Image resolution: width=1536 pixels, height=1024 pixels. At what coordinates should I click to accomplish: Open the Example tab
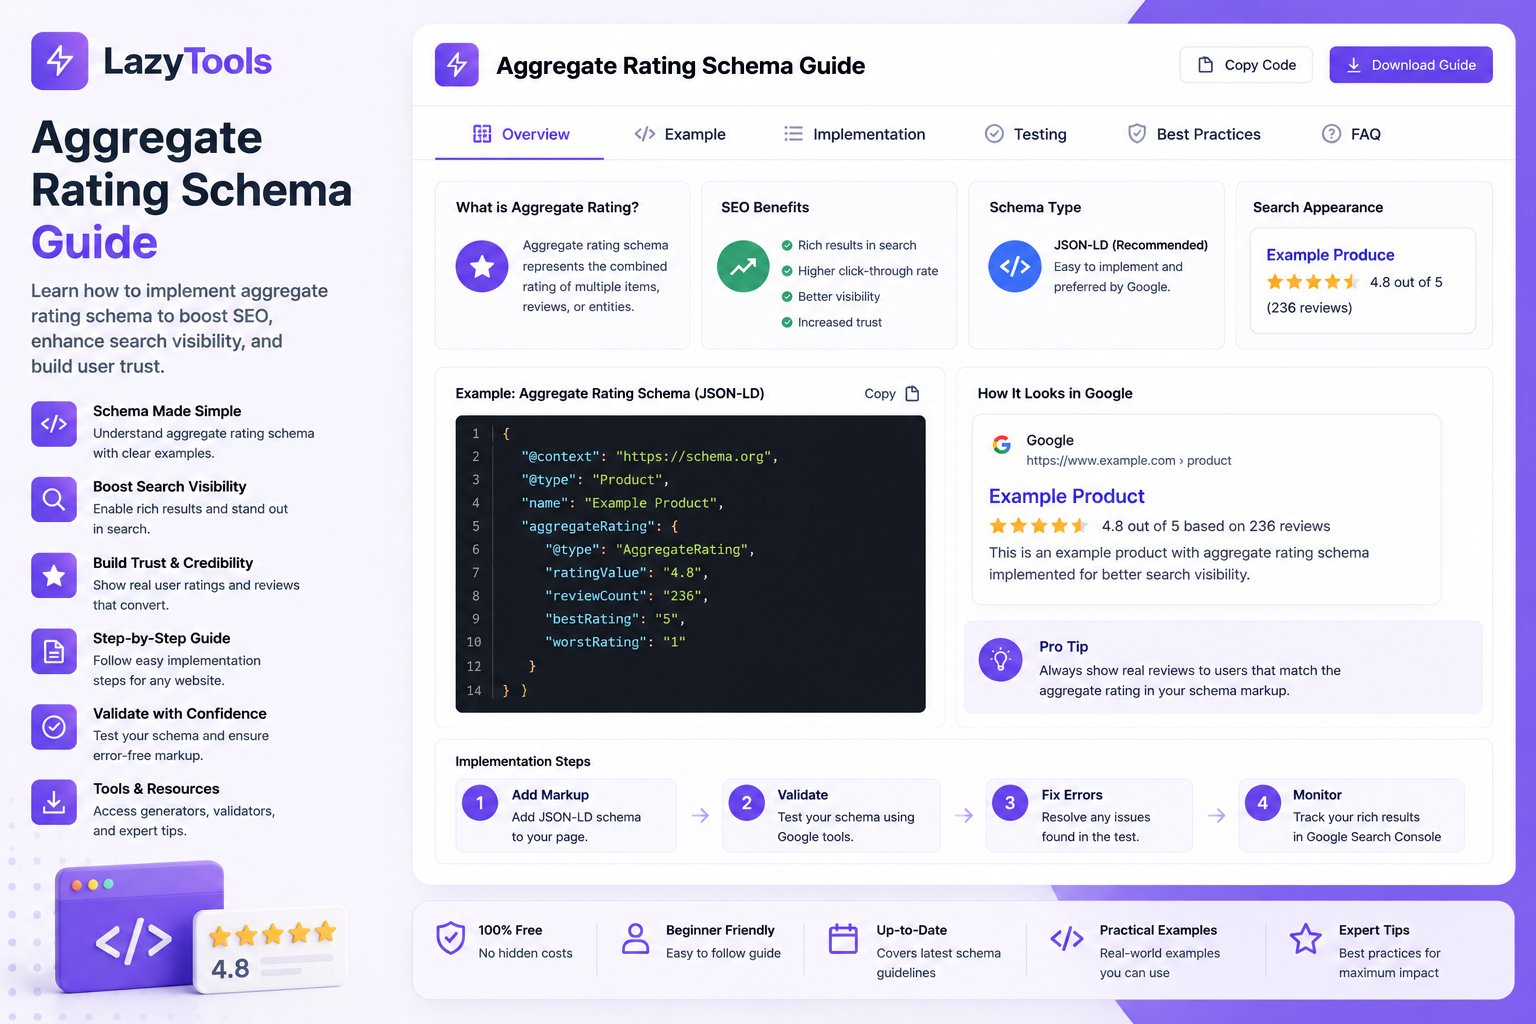(x=680, y=134)
